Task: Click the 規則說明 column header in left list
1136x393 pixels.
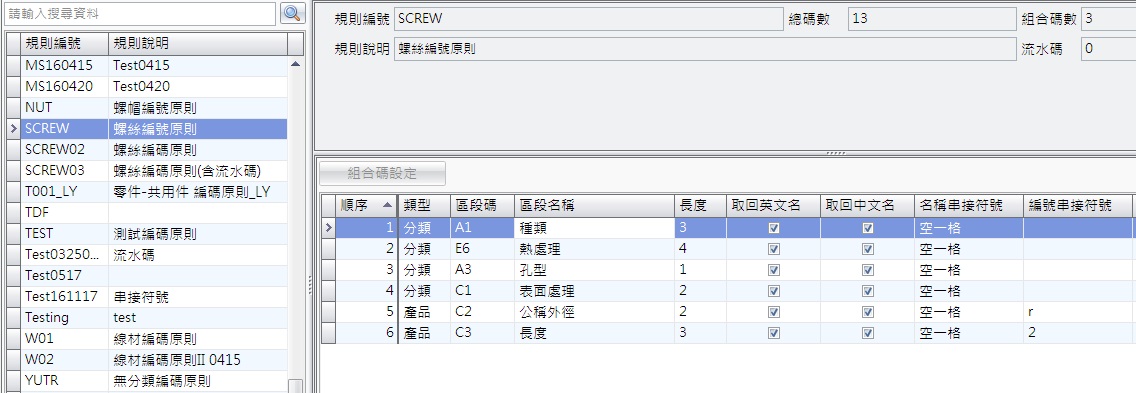Action: tap(198, 44)
